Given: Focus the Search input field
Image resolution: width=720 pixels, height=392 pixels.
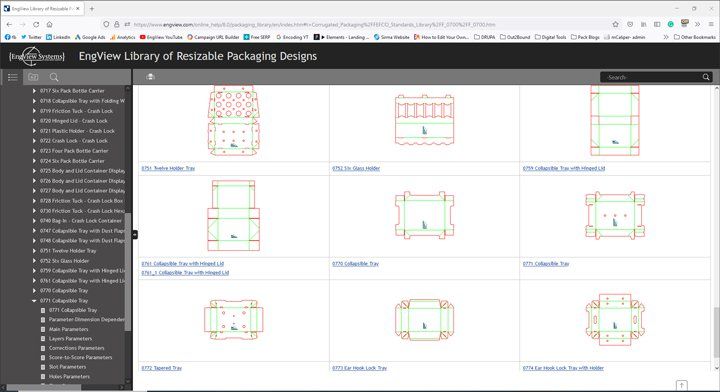Looking at the screenshot, I should coord(651,77).
